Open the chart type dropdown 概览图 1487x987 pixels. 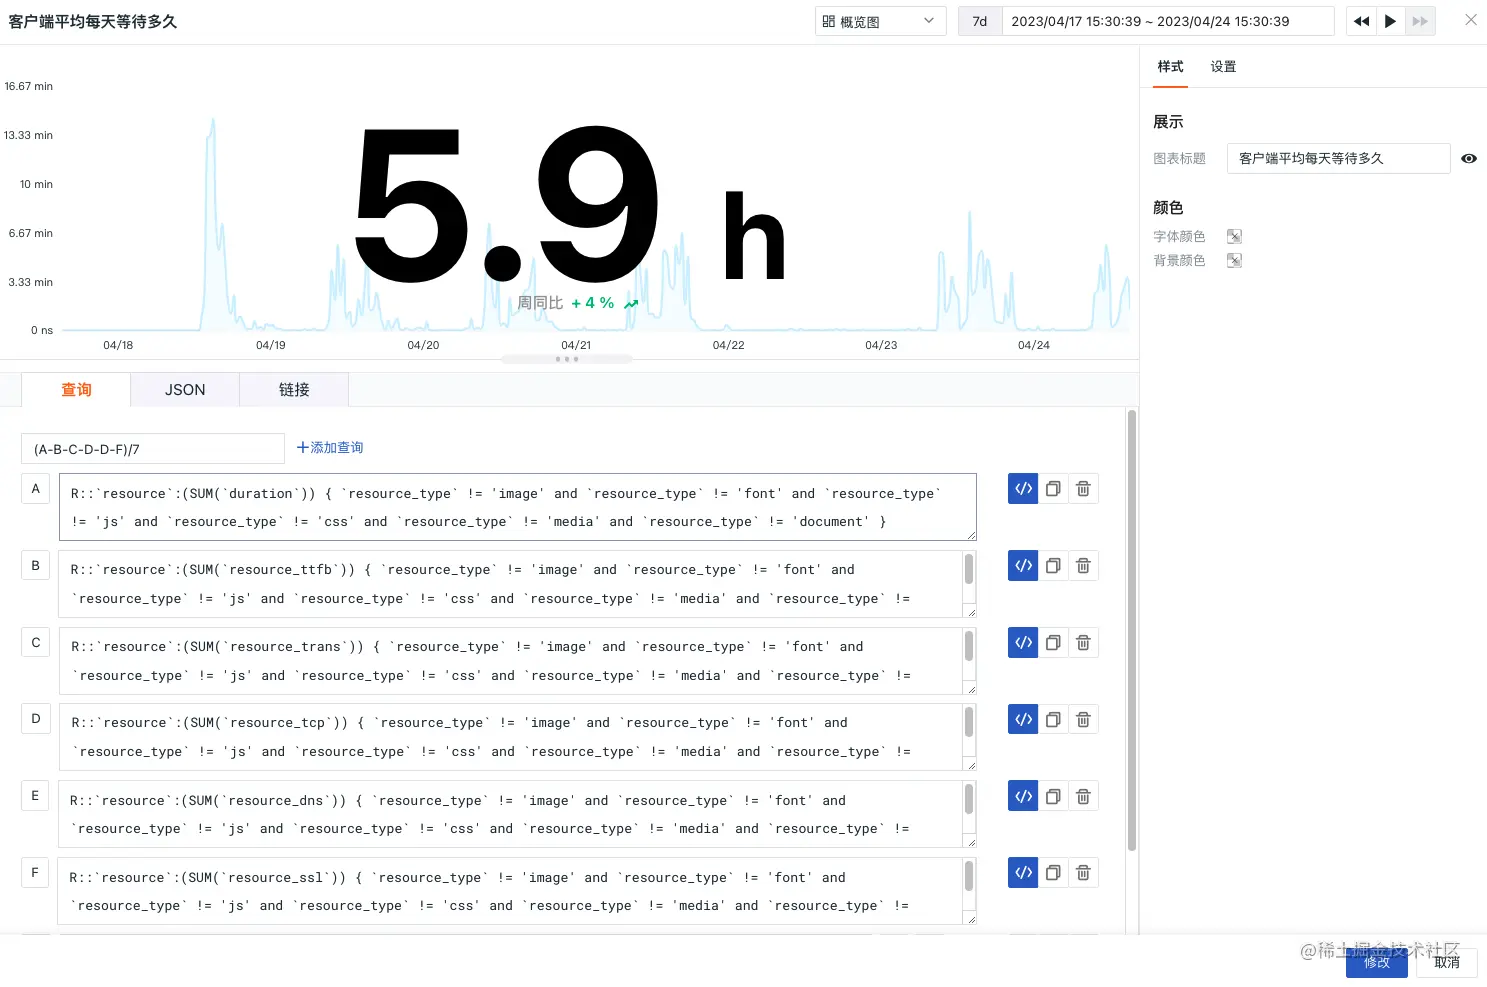[x=880, y=21]
